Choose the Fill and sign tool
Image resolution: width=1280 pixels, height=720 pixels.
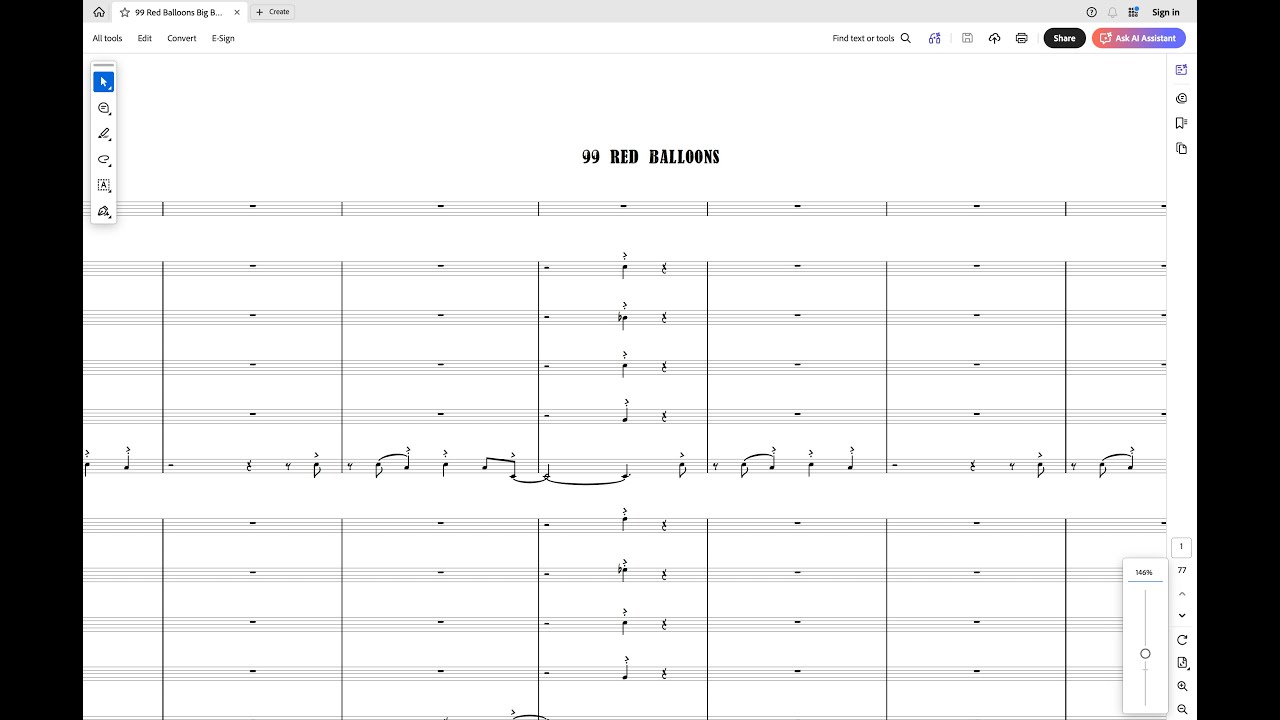(103, 211)
